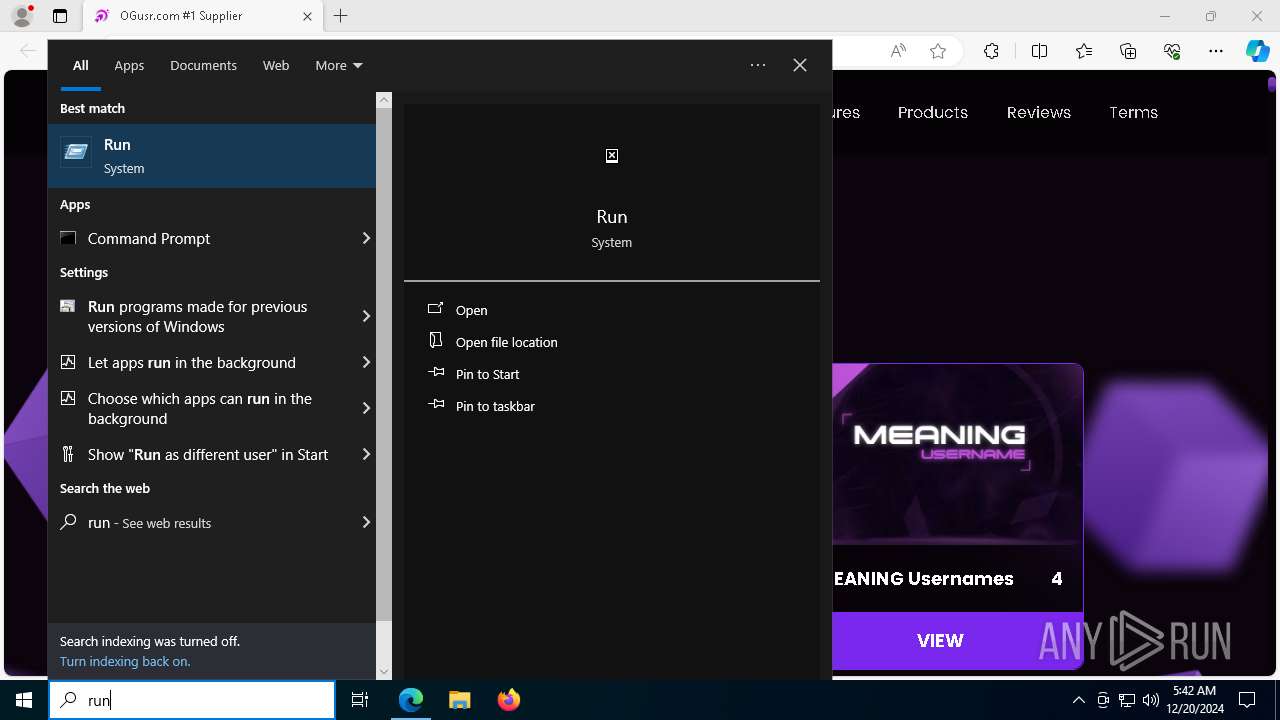Click the broken image icon above Run
Viewport: 1280px width, 720px height.
612,156
